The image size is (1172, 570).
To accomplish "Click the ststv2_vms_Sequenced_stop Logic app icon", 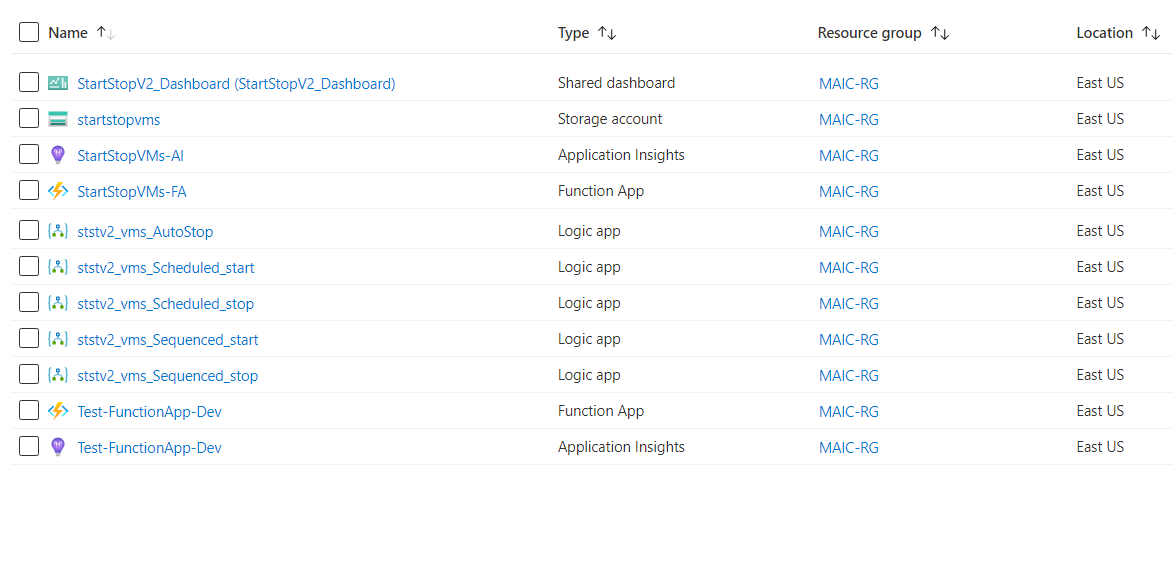I will pos(58,375).
